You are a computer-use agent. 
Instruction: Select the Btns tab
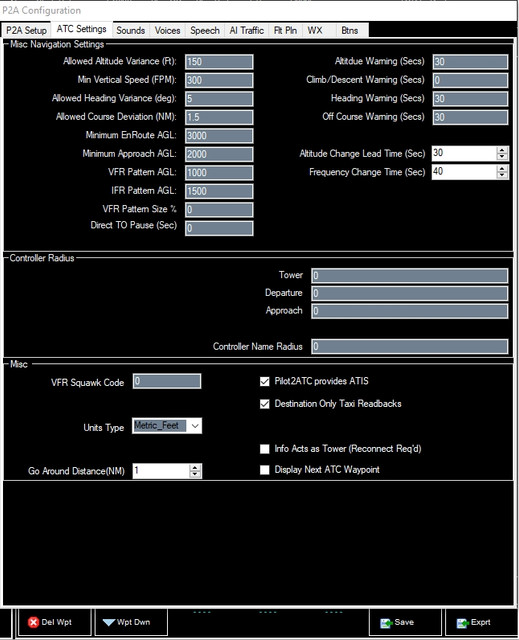tap(350, 30)
